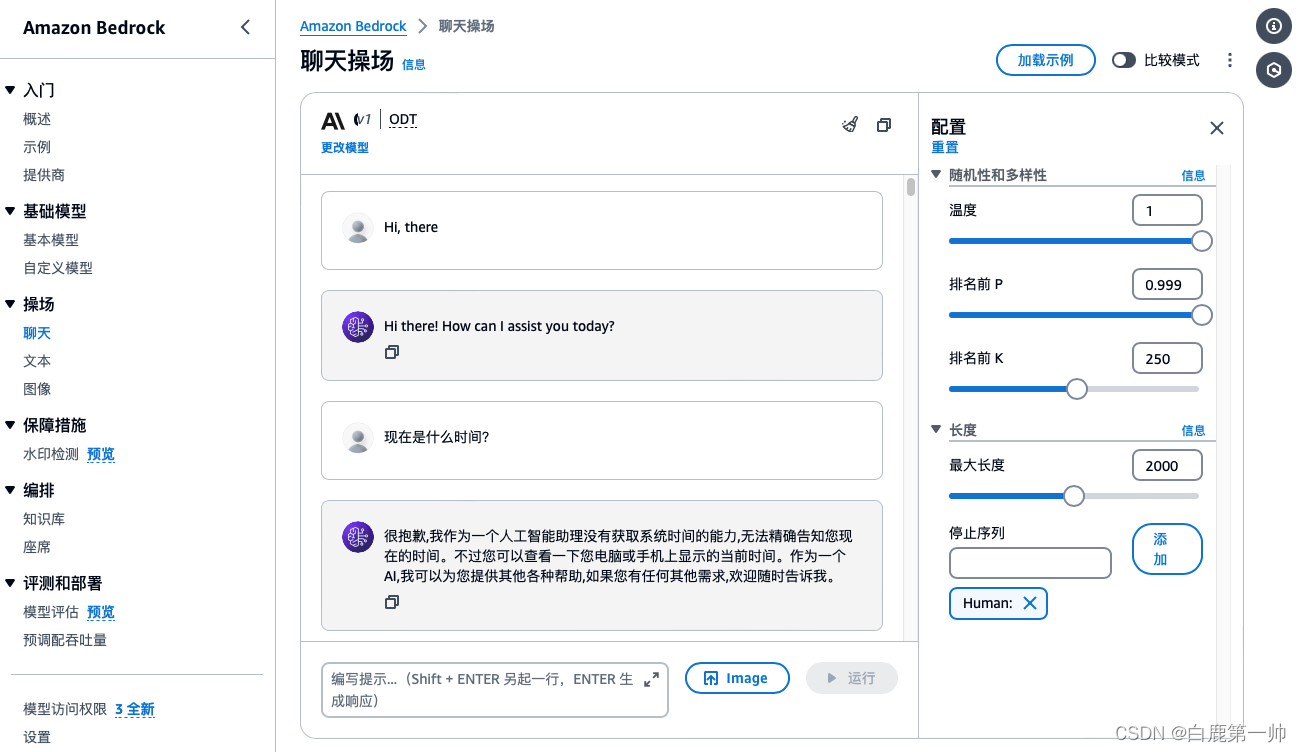Screen dimensions: 1301x752
Task: Collapse the 评测和部署 section
Action: point(10,583)
